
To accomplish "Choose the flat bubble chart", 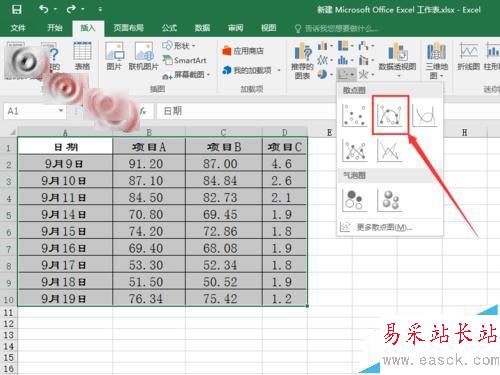I will (x=355, y=200).
